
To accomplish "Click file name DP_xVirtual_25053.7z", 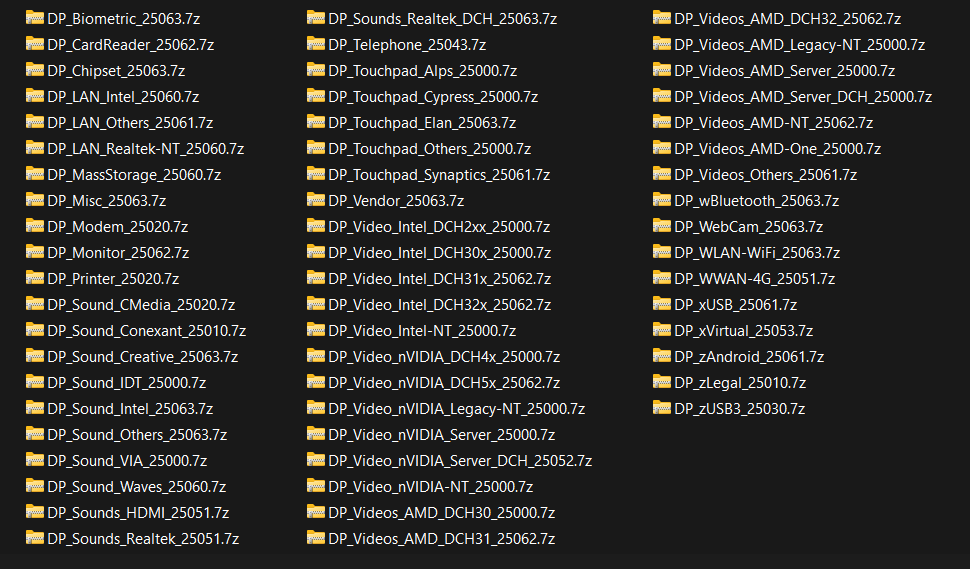I will [744, 331].
